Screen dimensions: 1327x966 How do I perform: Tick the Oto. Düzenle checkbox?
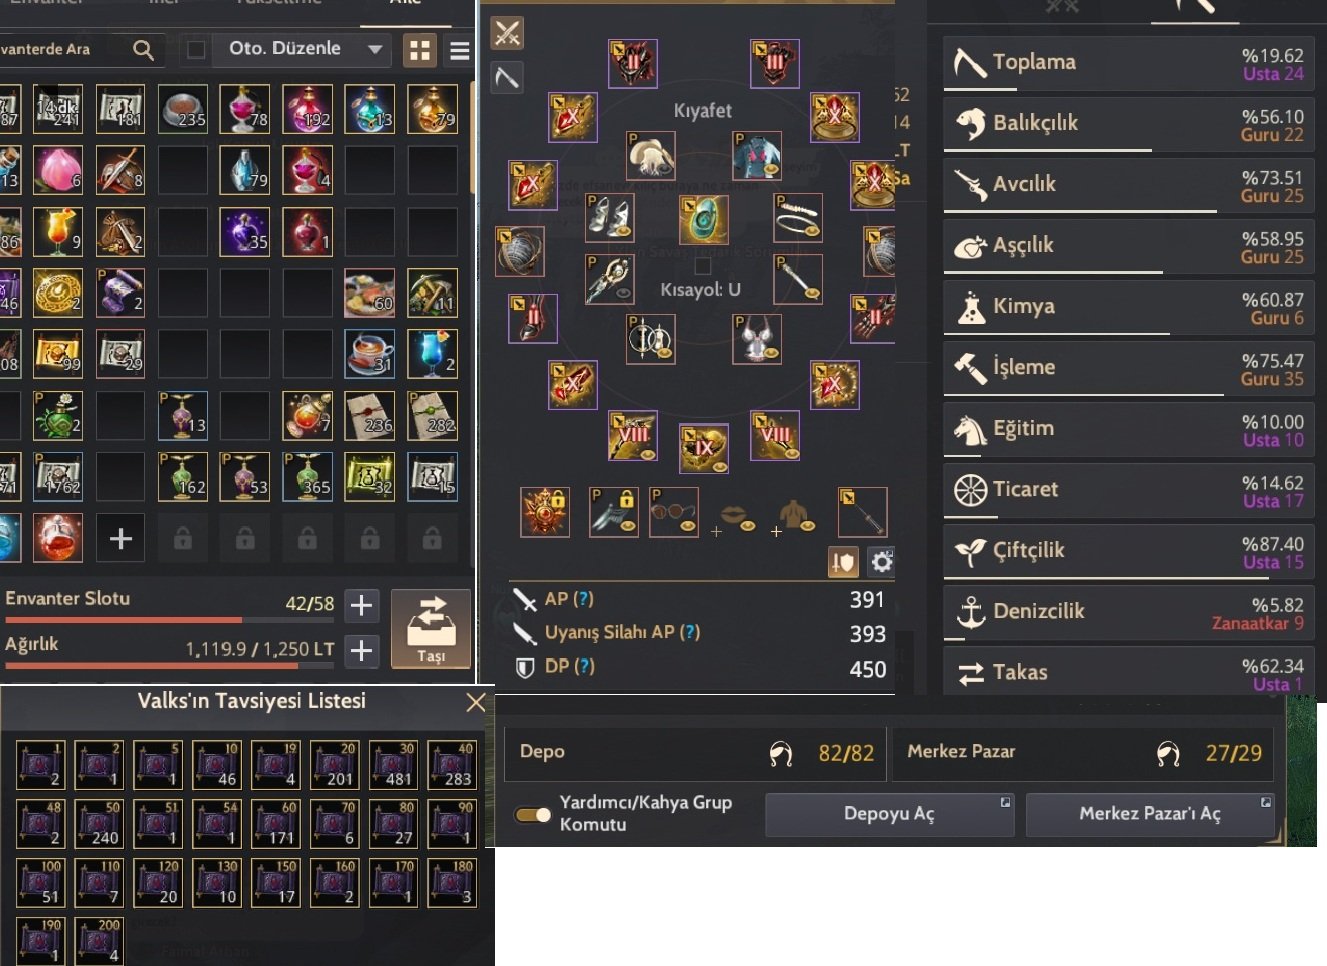click(197, 49)
